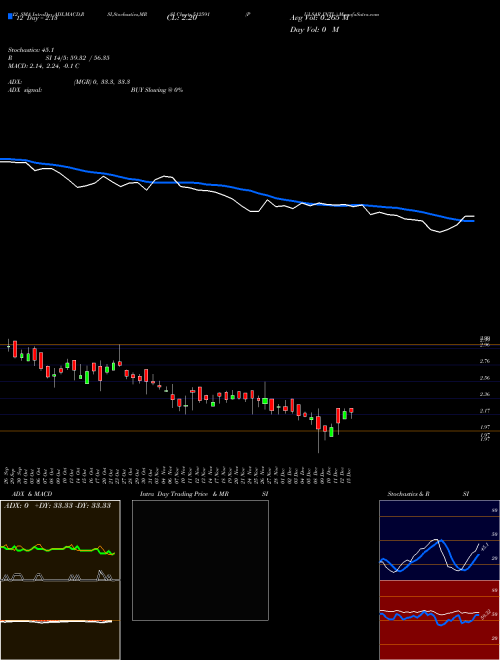Click the 'Intra Day Trading Price & MR' title

184,494
